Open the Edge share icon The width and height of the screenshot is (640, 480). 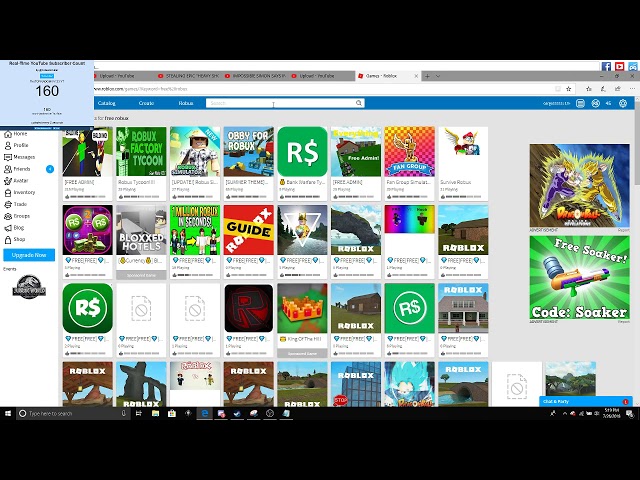click(x=618, y=89)
